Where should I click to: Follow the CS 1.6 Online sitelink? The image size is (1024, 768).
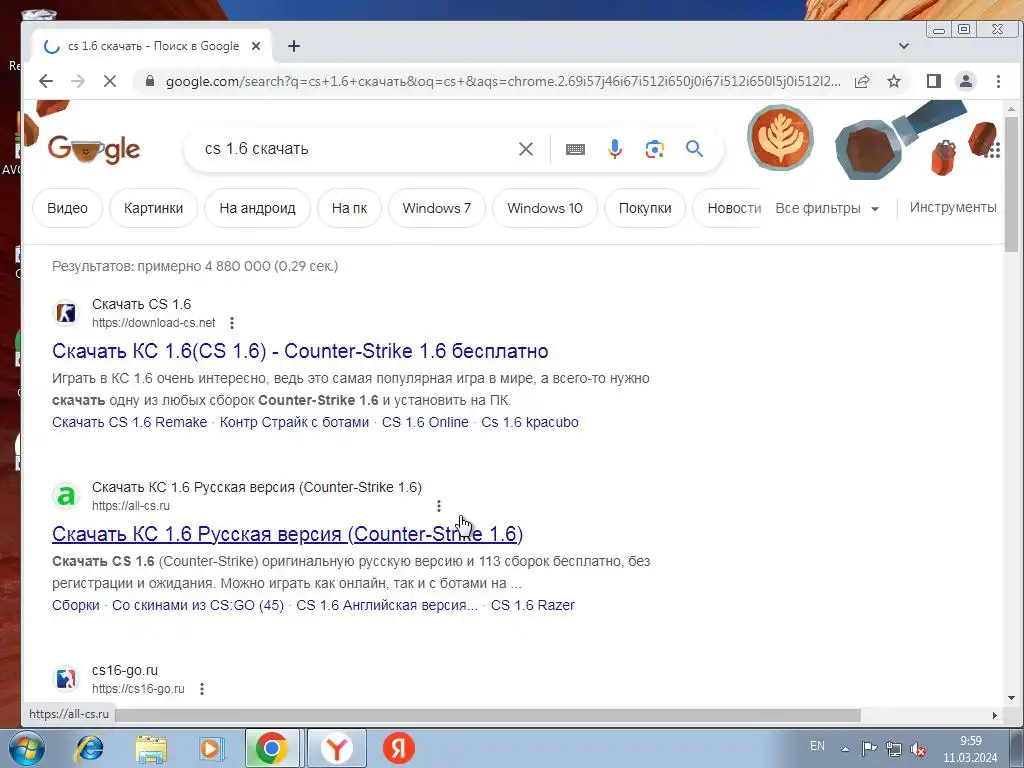coord(425,422)
